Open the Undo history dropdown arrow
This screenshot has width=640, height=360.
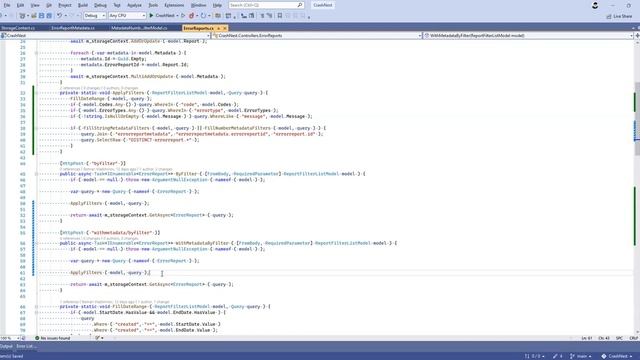pyautogui.click(x=65, y=16)
